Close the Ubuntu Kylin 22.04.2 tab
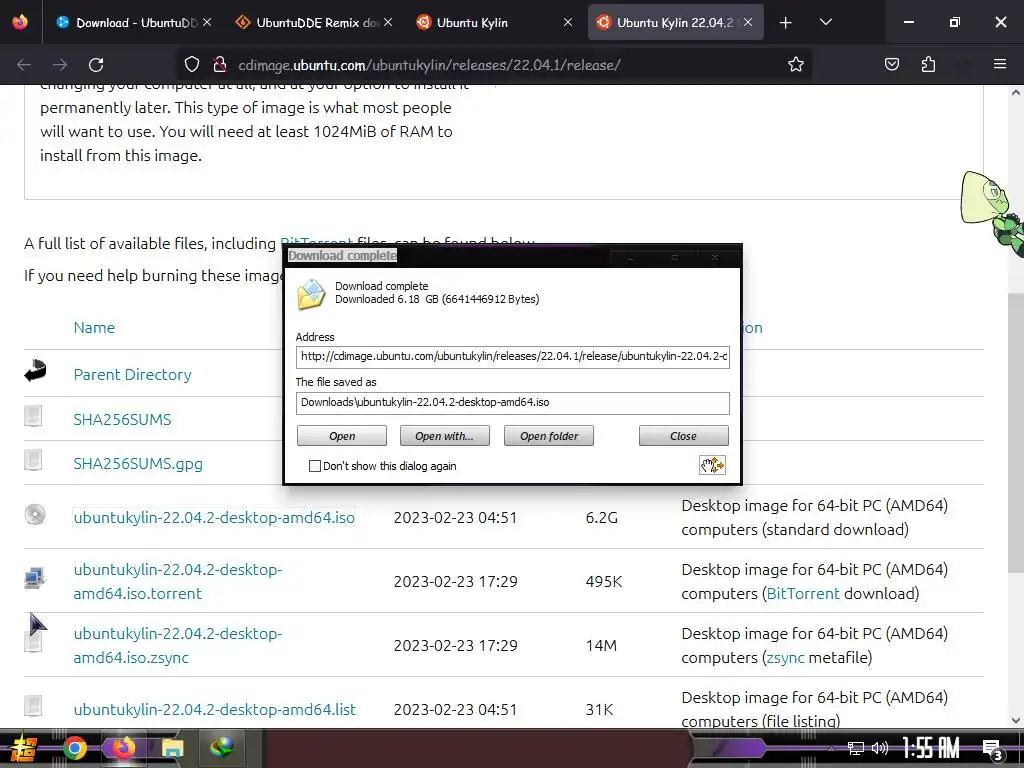This screenshot has height=768, width=1024. click(x=748, y=22)
